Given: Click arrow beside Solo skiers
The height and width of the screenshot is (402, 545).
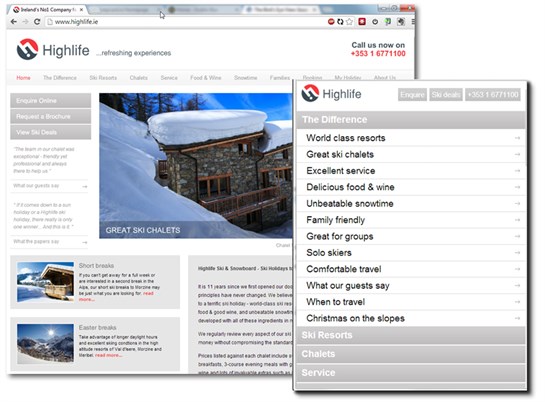Looking at the screenshot, I should coord(517,253).
